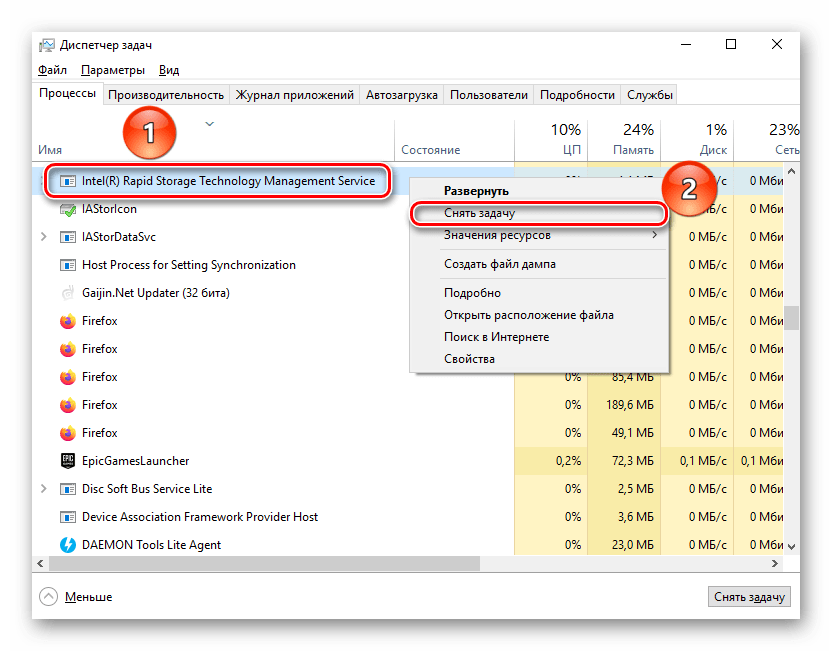This screenshot has height=651, width=832.
Task: Click the IAStorIcon process icon
Action: [68, 209]
